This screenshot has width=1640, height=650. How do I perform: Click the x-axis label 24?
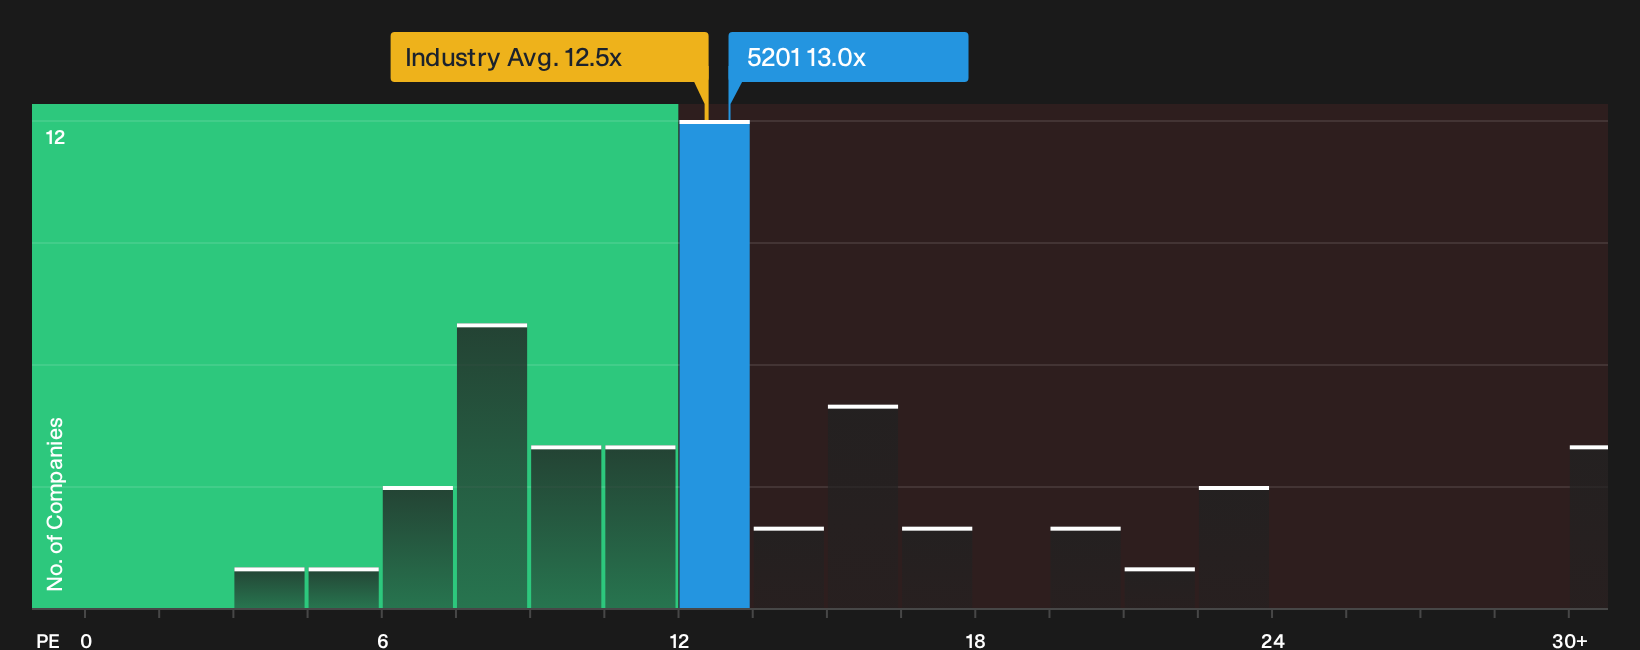tap(1272, 640)
